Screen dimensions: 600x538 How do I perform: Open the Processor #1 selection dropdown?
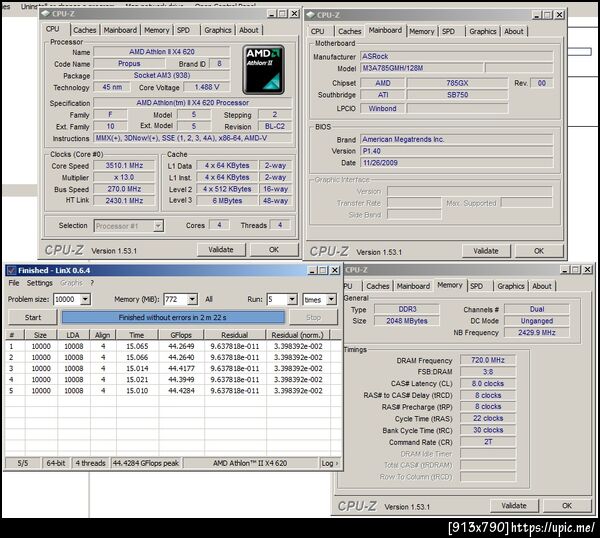tap(158, 226)
